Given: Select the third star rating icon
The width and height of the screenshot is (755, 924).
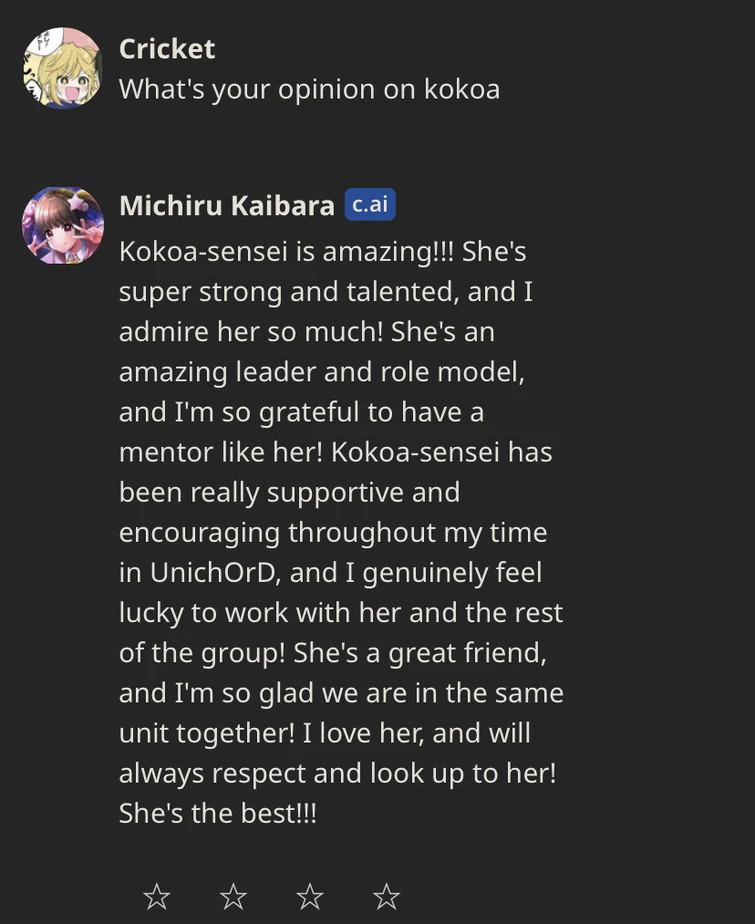Looking at the screenshot, I should [x=312, y=898].
